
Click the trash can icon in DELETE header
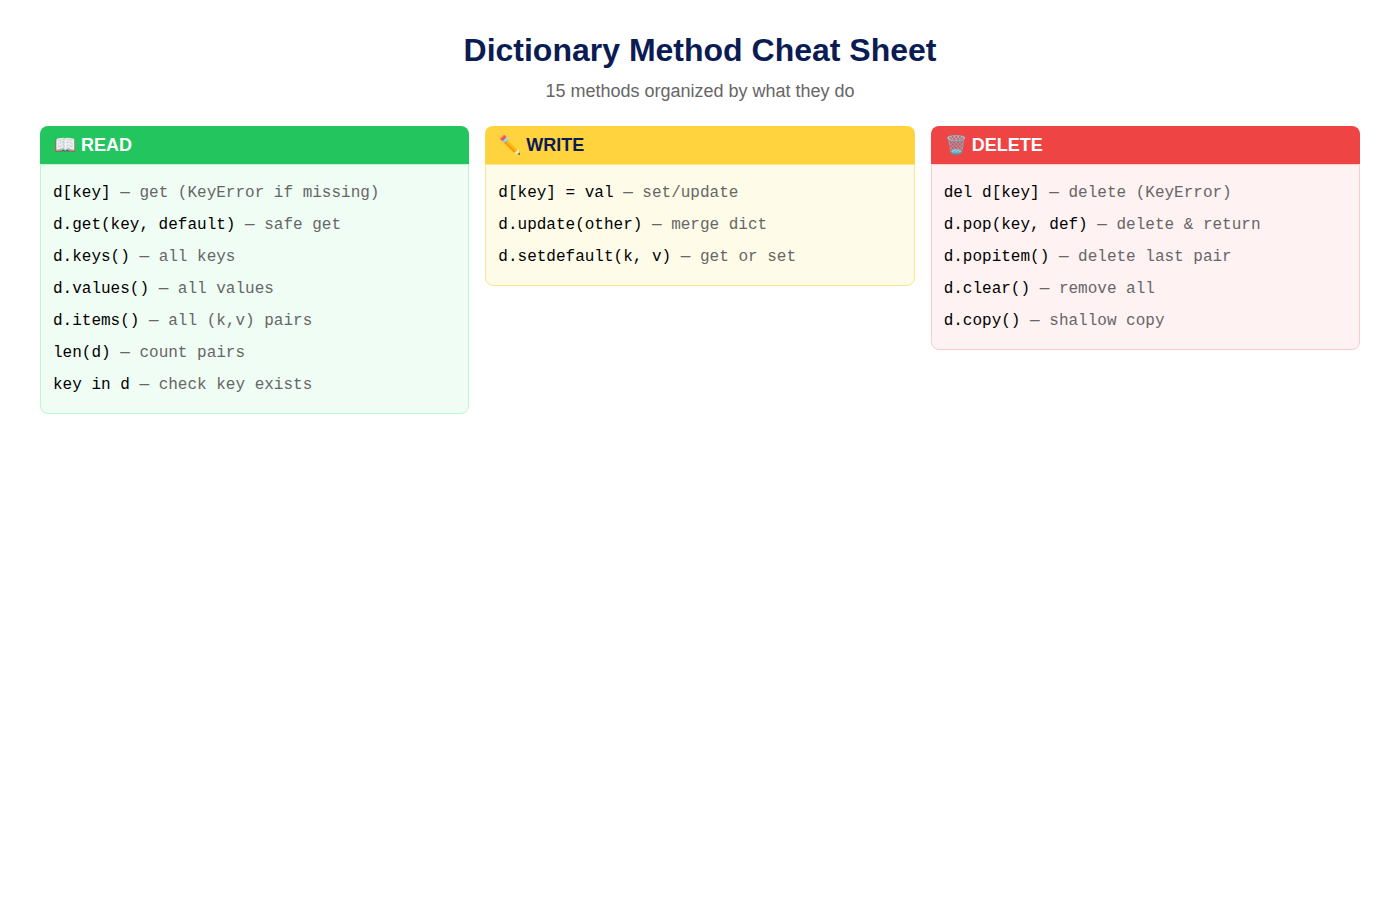tap(955, 145)
